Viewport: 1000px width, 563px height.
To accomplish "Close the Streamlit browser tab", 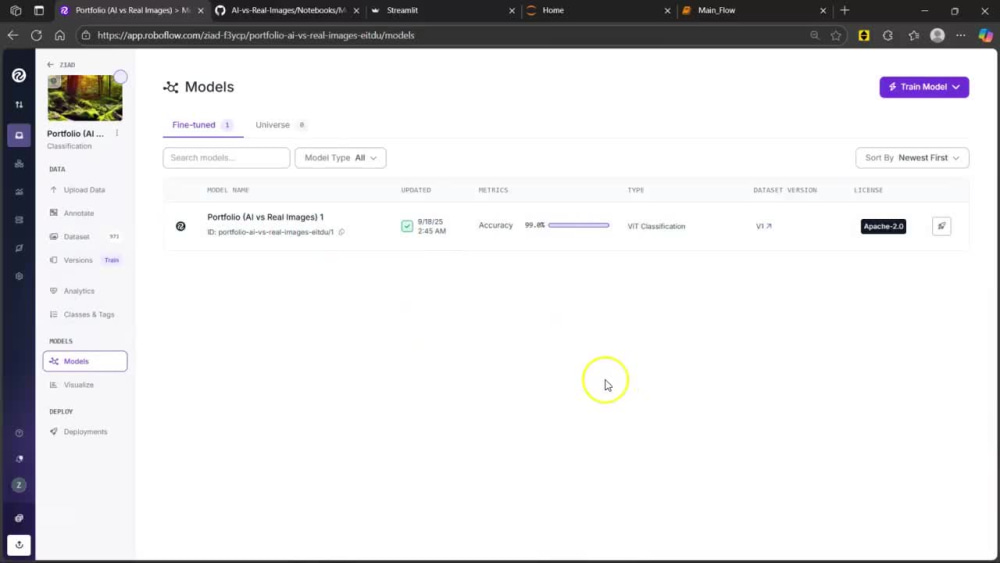I will coord(511,11).
